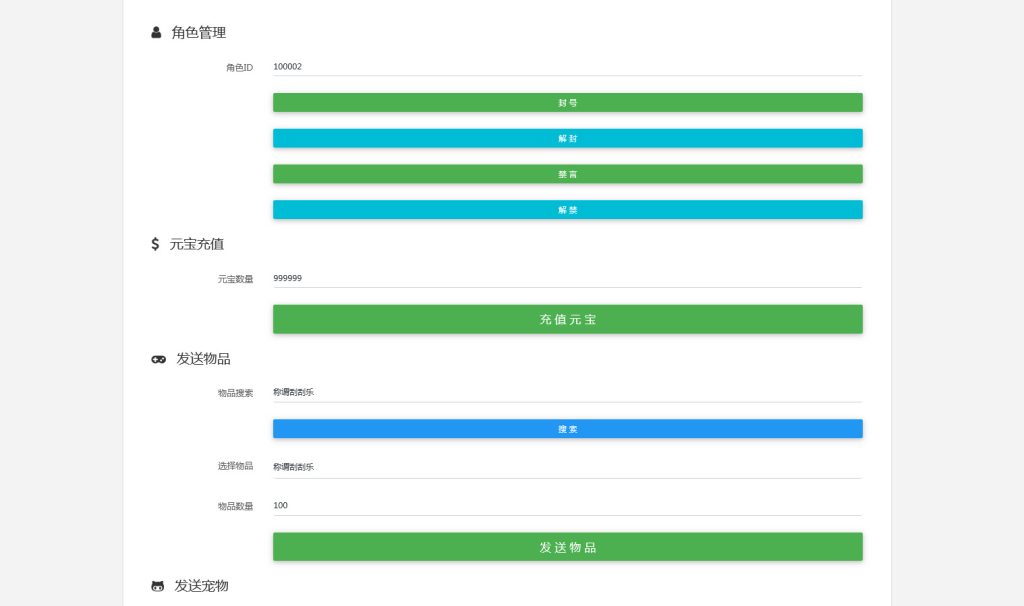Click the 发送宠物 section heading

coord(203,587)
